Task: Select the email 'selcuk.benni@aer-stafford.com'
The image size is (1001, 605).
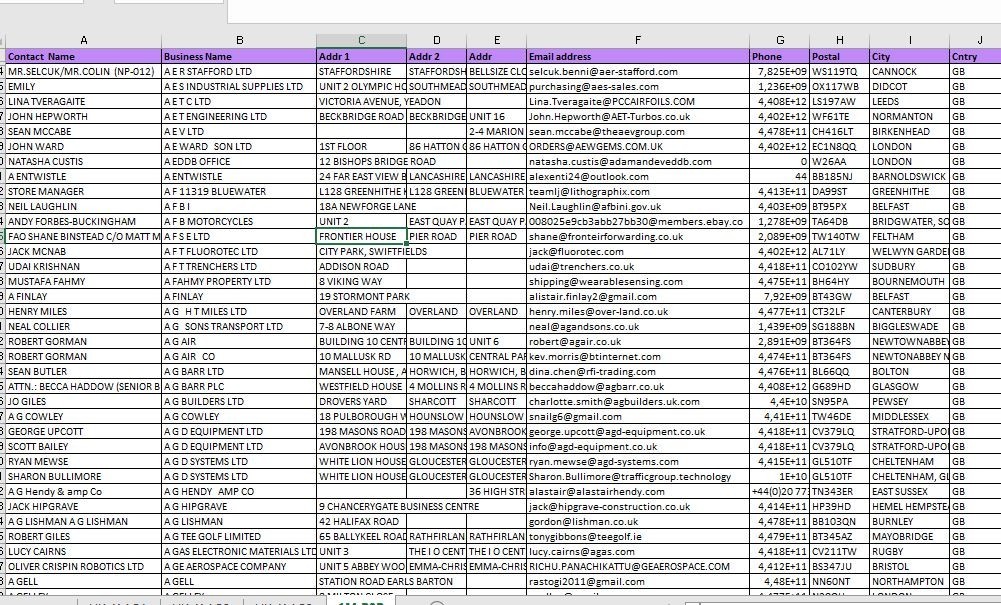Action: 638,71
